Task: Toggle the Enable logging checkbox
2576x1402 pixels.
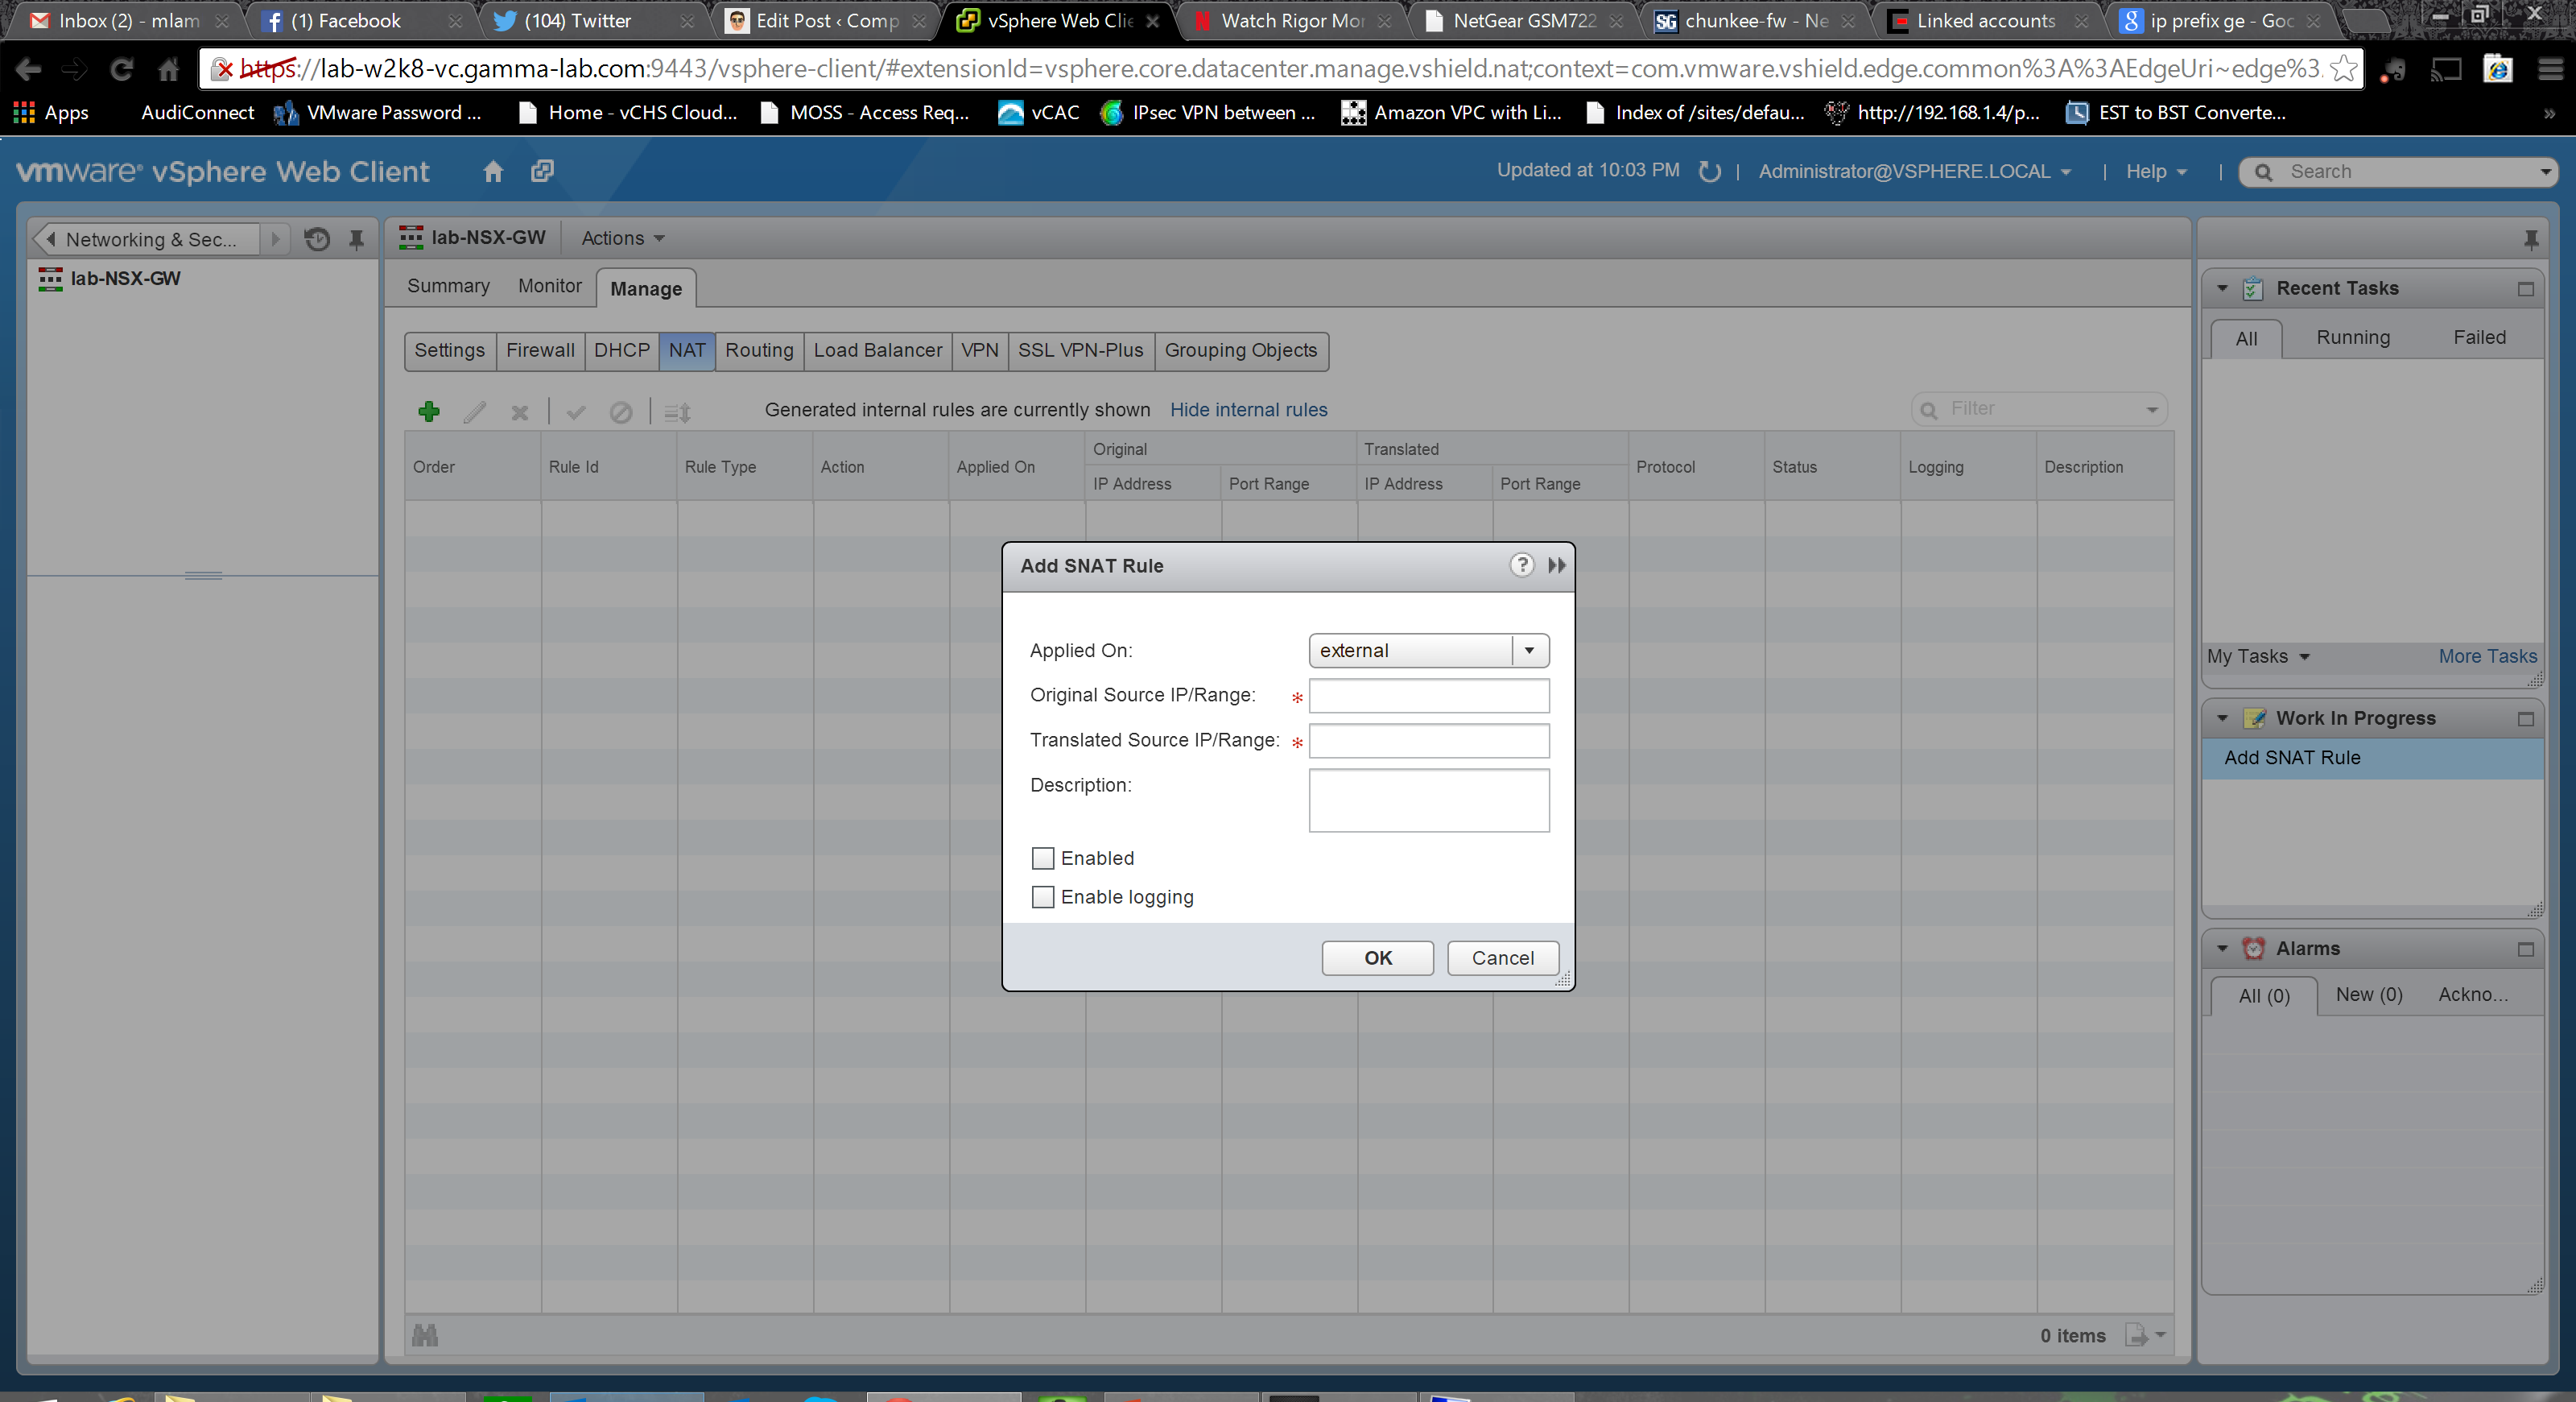Action: tap(1043, 897)
